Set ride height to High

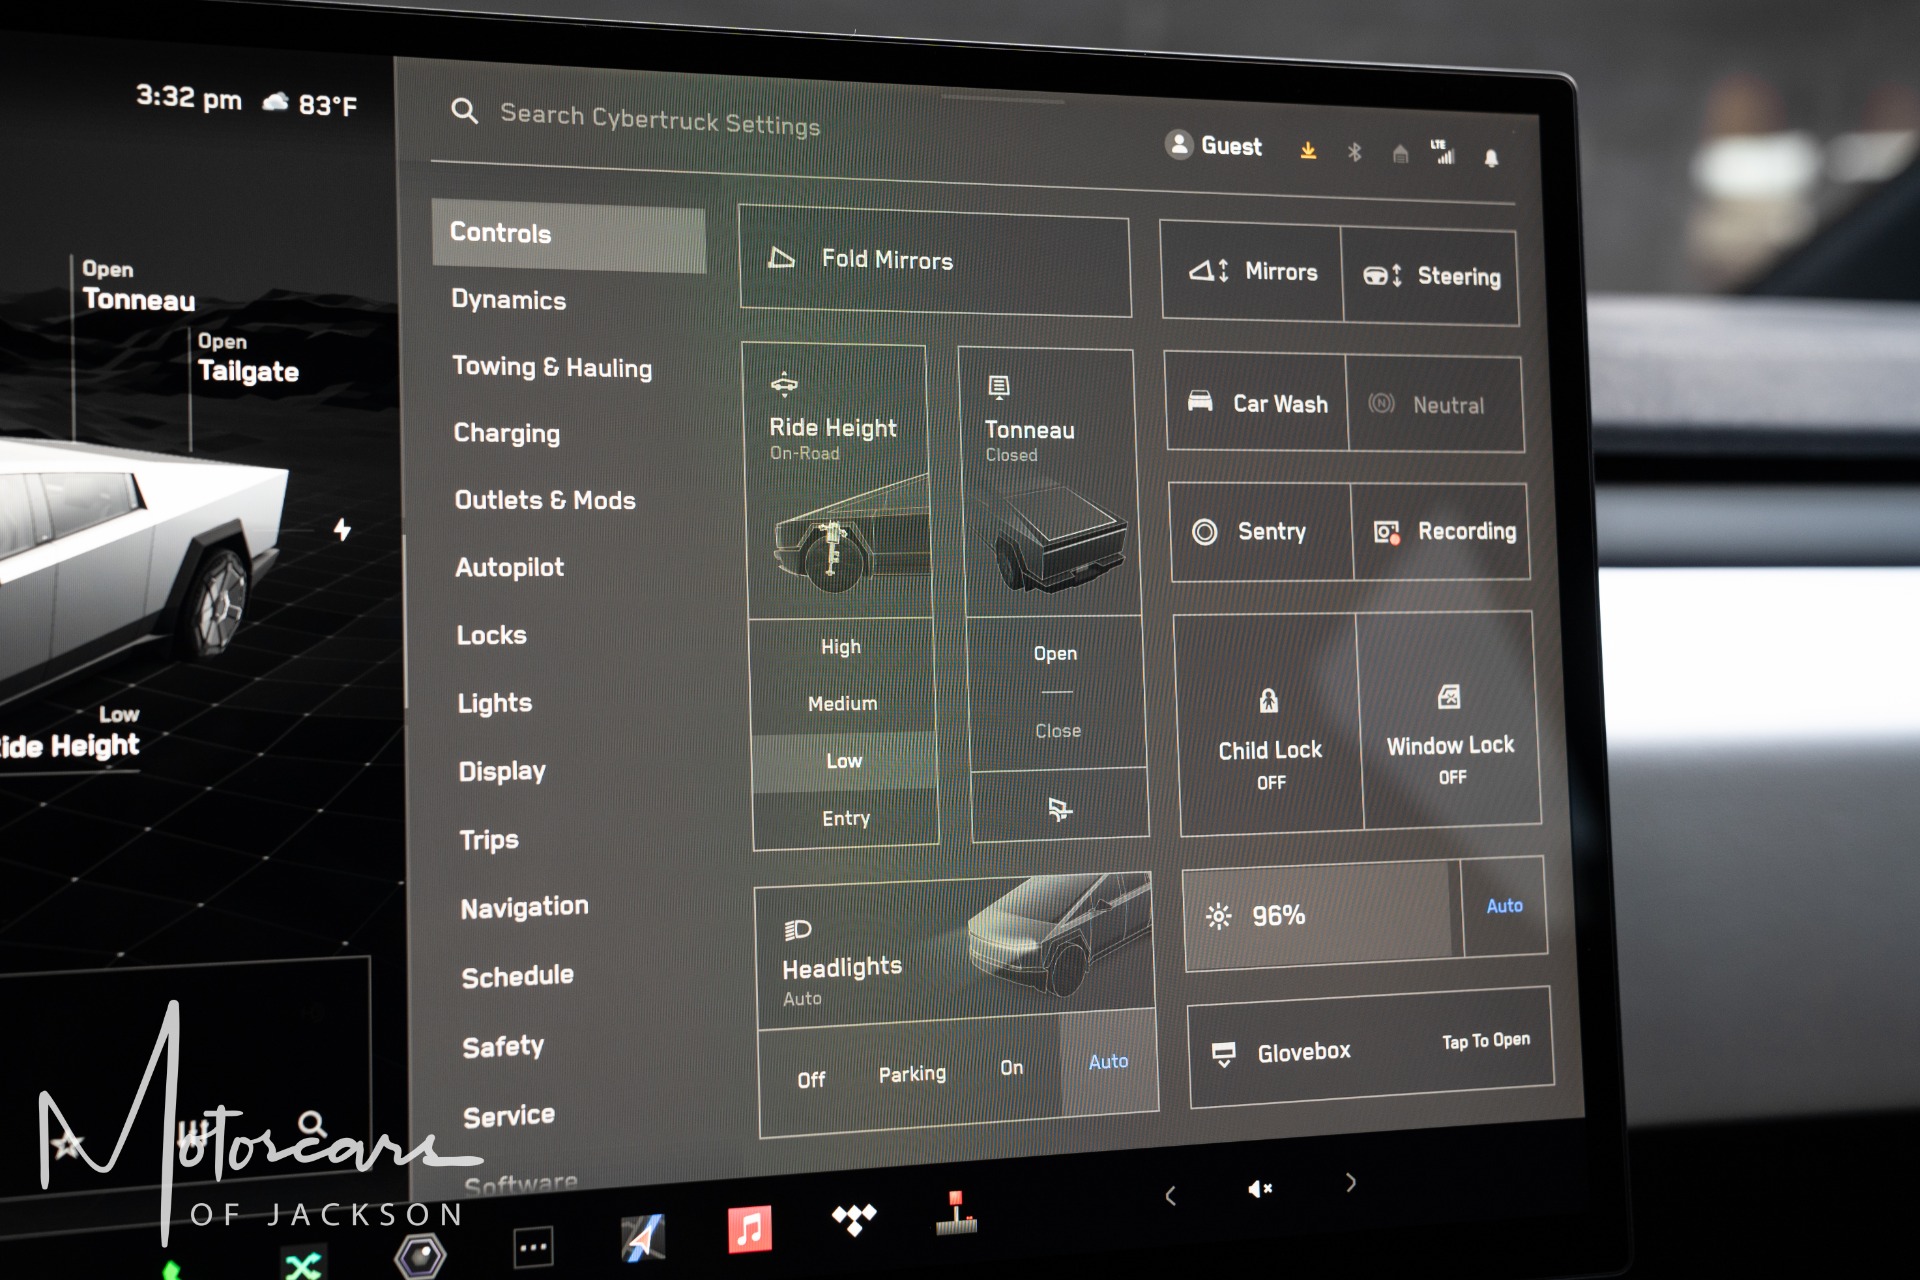pos(841,647)
